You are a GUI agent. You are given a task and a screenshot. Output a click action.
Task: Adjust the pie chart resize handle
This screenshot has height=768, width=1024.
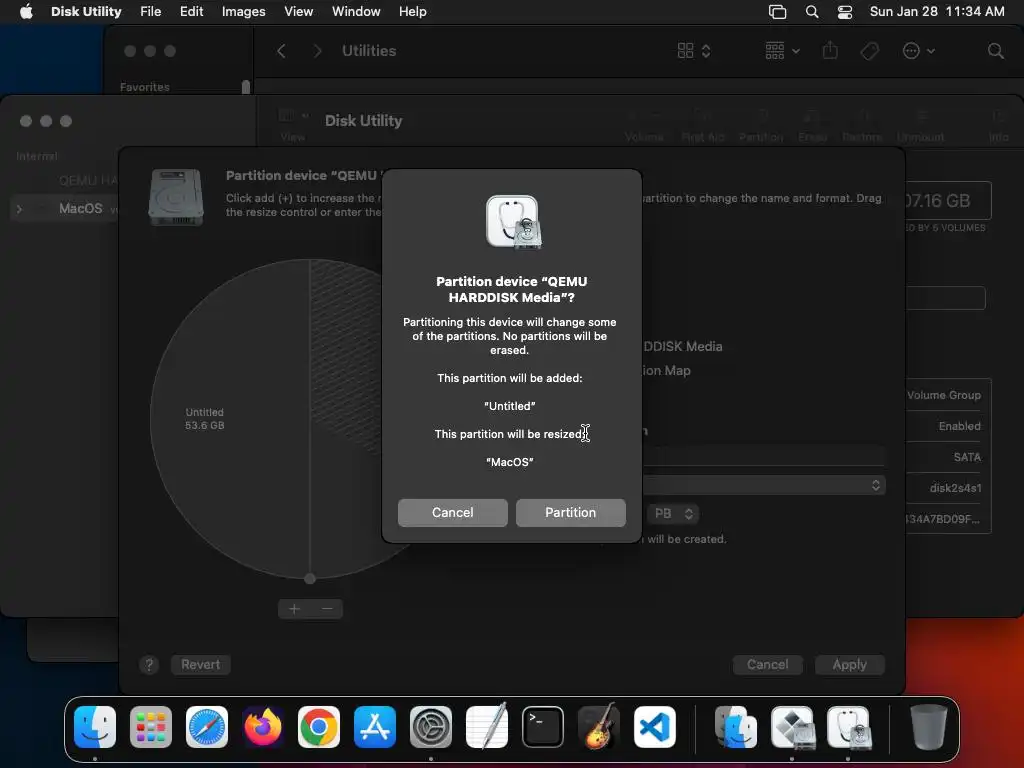click(x=310, y=579)
